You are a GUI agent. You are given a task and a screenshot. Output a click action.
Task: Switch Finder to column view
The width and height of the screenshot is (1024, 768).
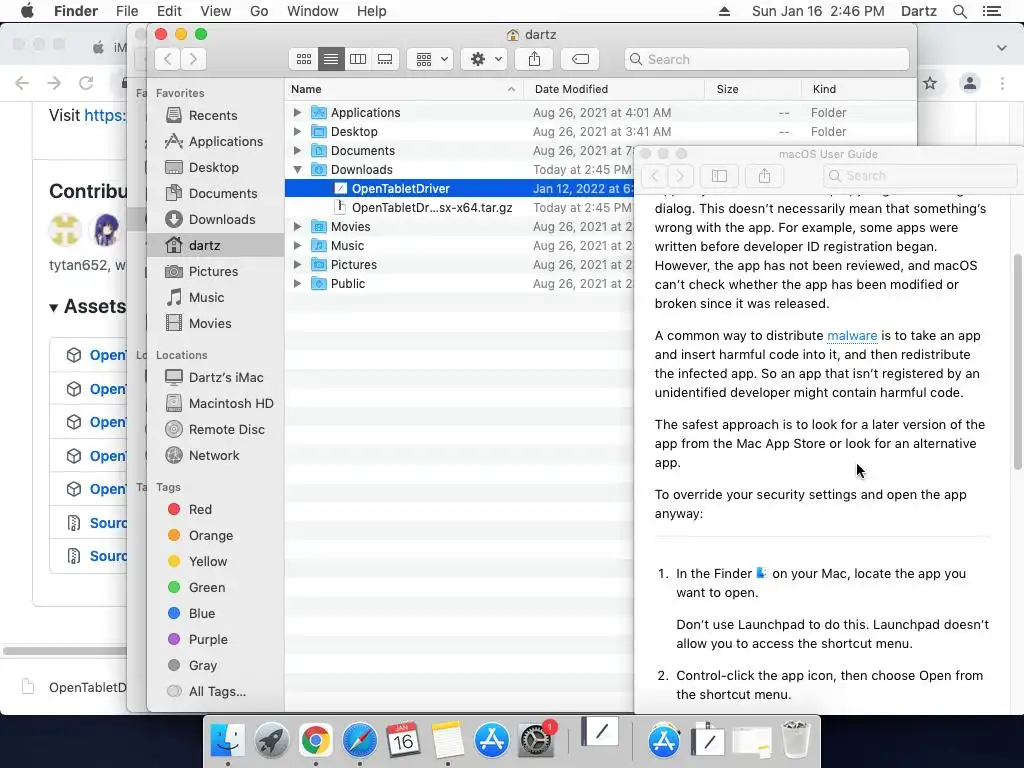click(358, 59)
